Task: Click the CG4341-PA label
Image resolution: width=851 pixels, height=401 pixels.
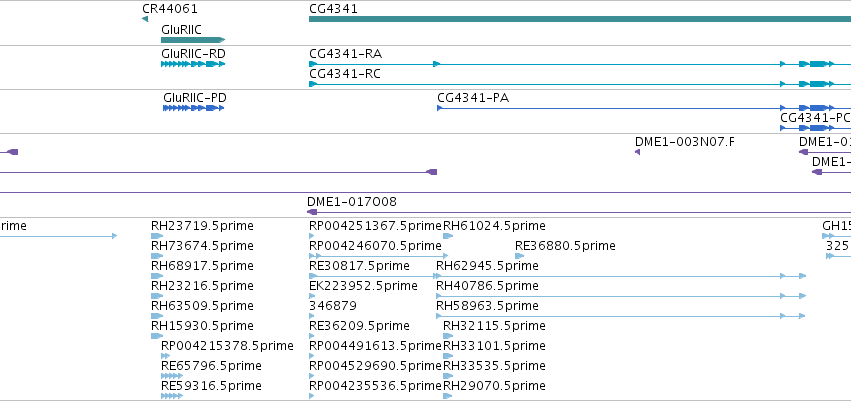Action: tap(473, 98)
